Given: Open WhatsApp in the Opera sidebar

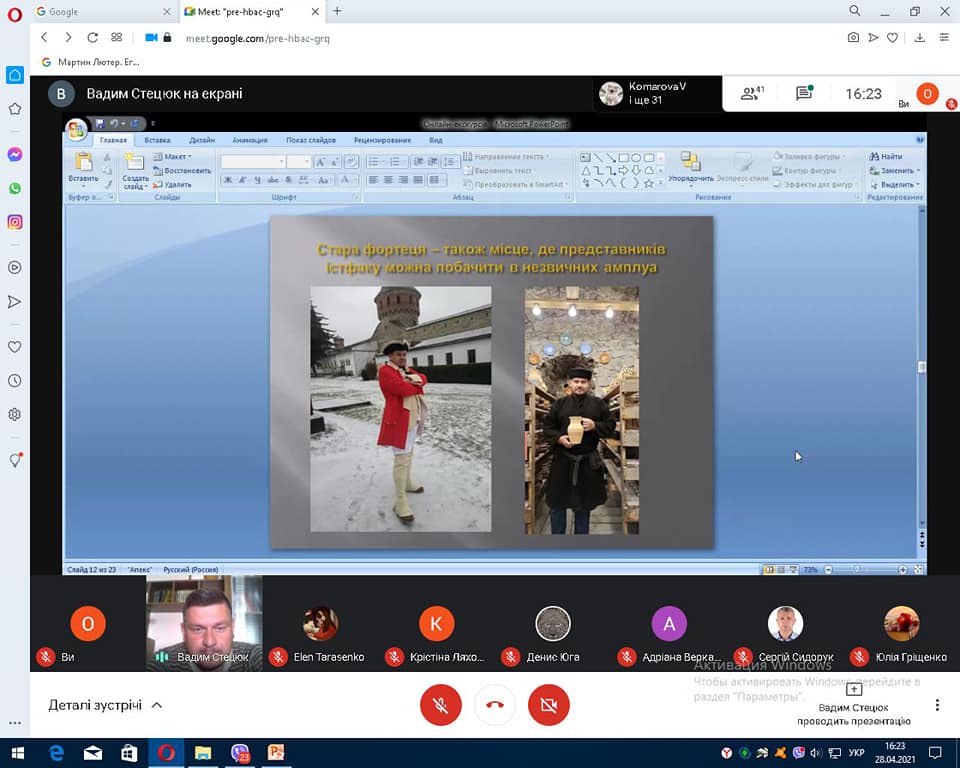Looking at the screenshot, I should tap(15, 188).
